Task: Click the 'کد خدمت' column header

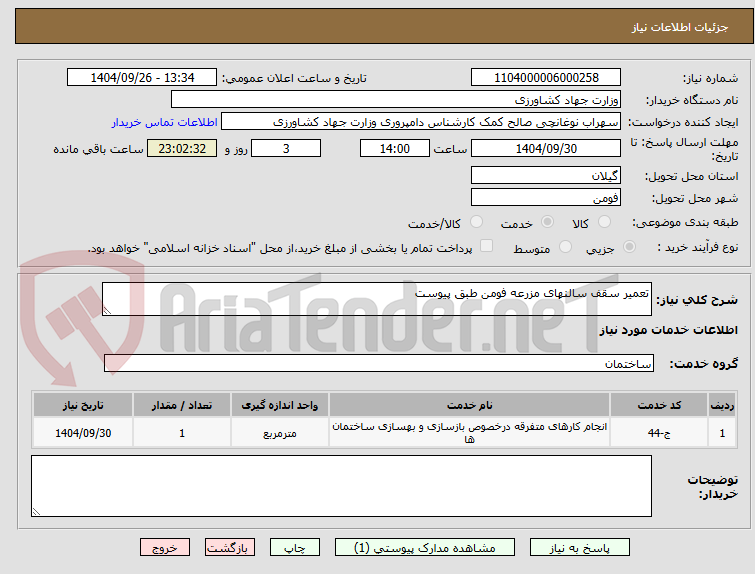Action: [x=659, y=405]
